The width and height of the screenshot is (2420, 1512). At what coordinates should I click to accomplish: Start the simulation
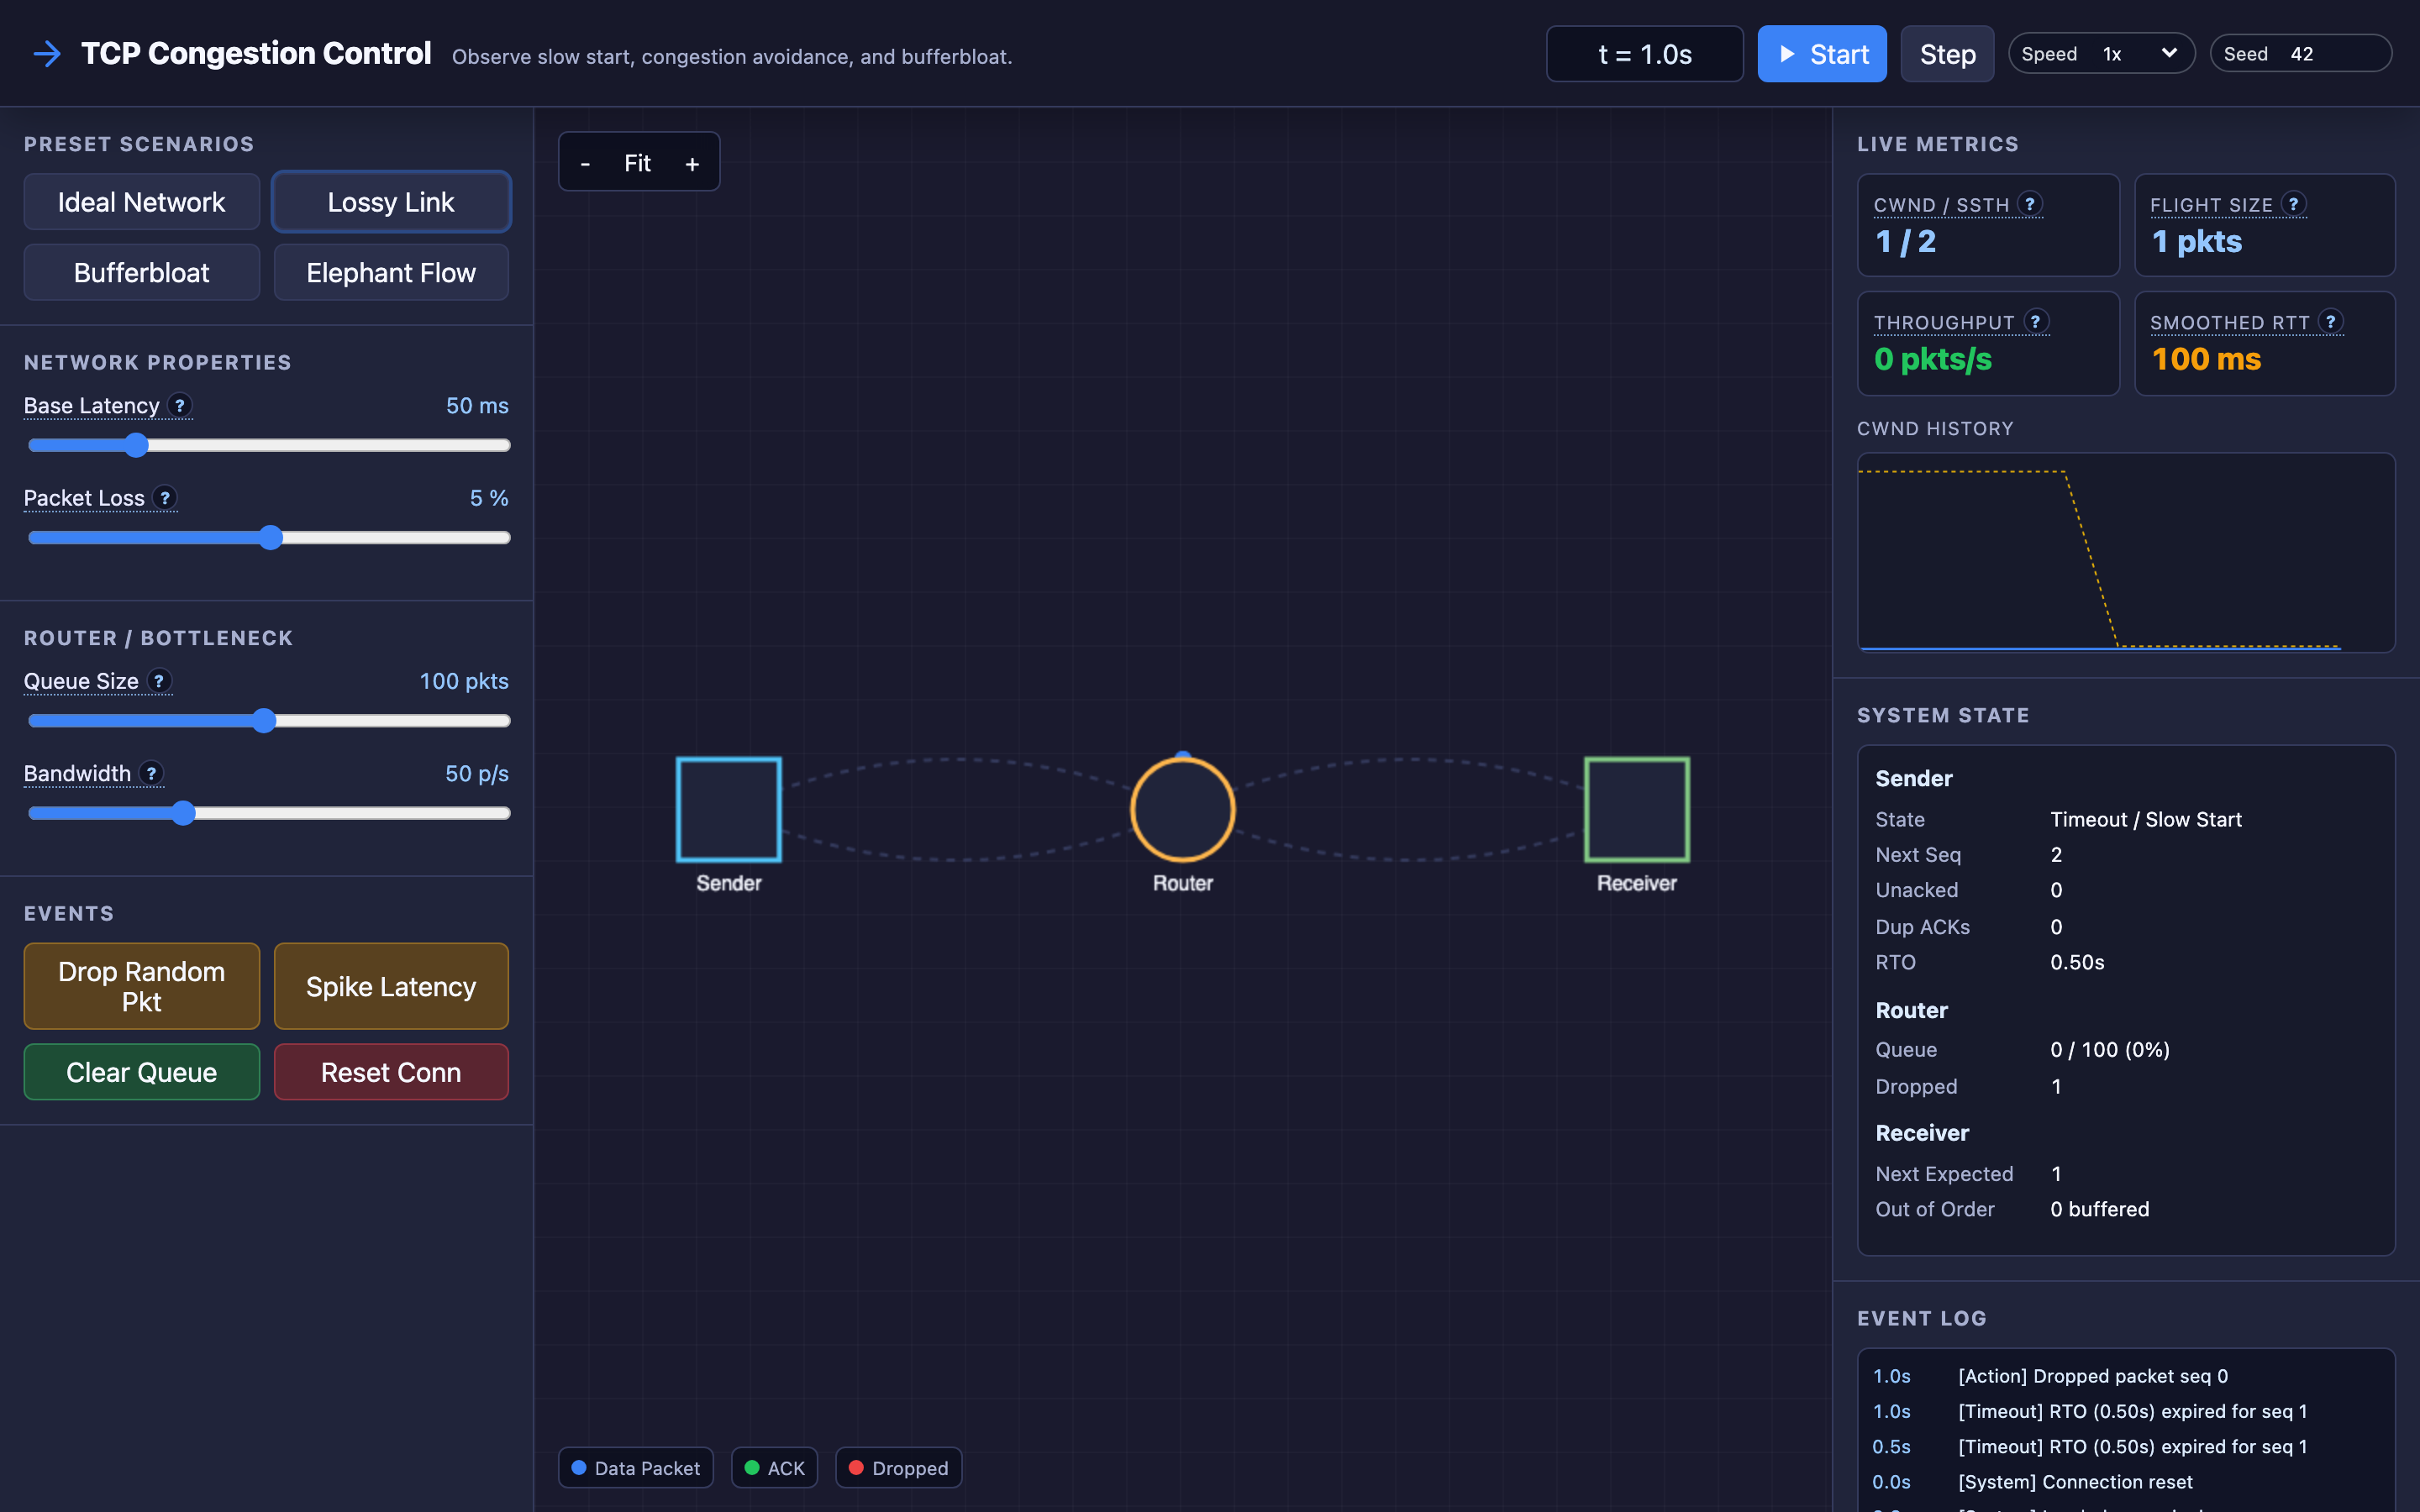point(1822,54)
